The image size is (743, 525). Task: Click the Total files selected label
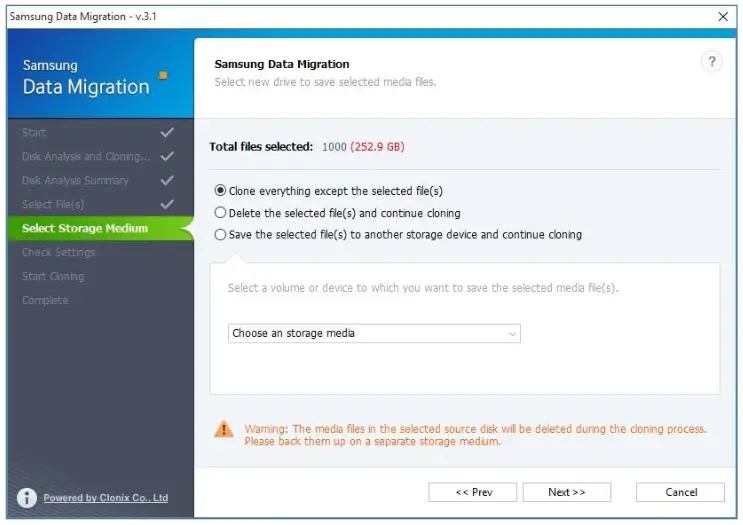[x=261, y=147]
